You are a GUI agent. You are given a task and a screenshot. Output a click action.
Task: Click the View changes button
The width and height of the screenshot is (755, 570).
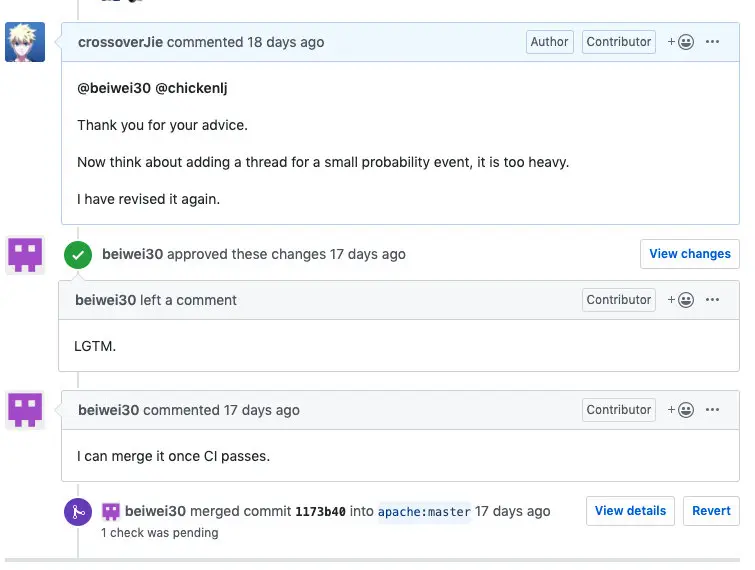coord(689,254)
